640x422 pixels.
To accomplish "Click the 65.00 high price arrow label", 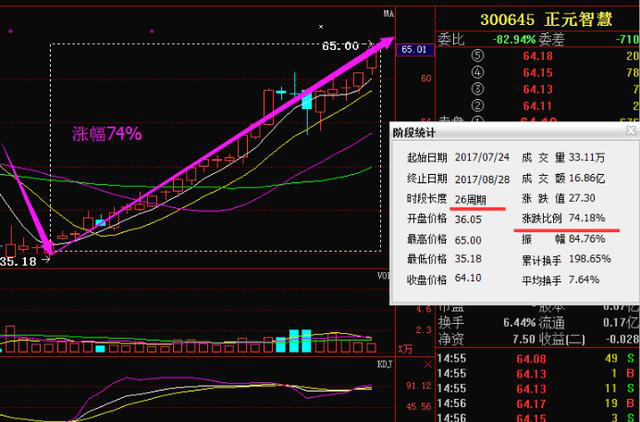I will click(x=347, y=46).
